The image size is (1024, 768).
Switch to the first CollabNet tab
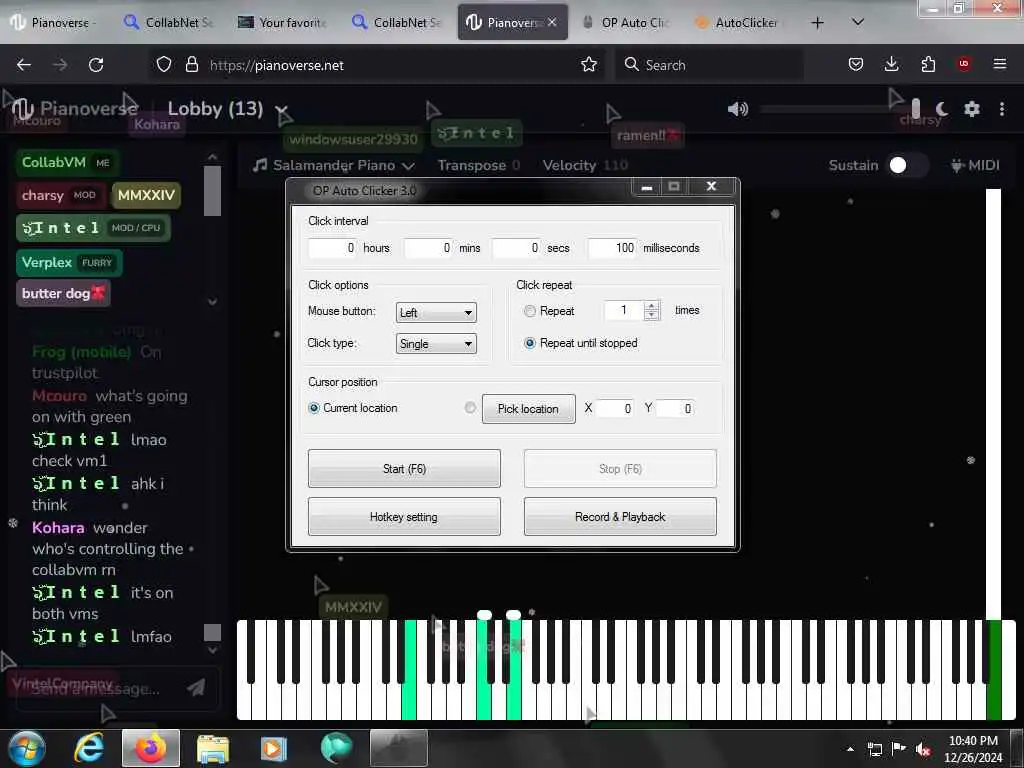(x=170, y=23)
